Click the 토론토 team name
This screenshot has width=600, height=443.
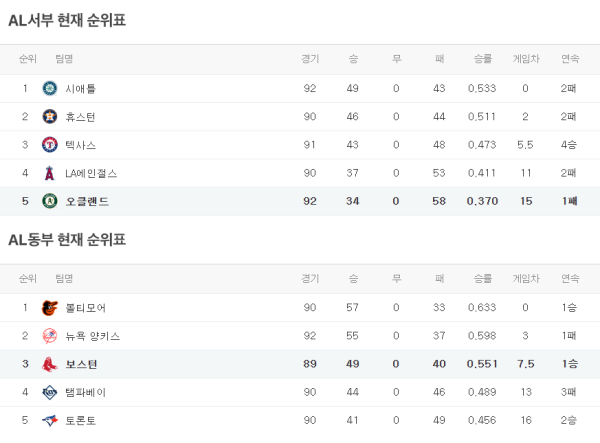click(80, 420)
